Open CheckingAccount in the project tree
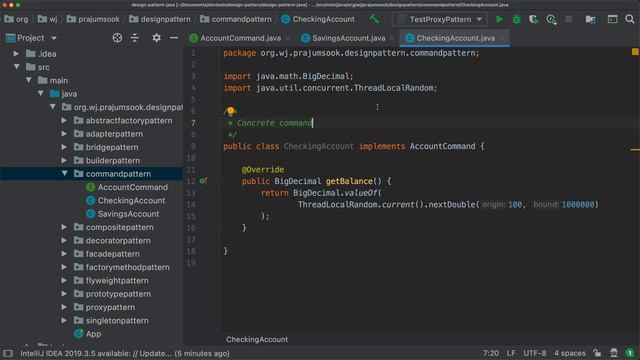The image size is (640, 360). tap(131, 200)
